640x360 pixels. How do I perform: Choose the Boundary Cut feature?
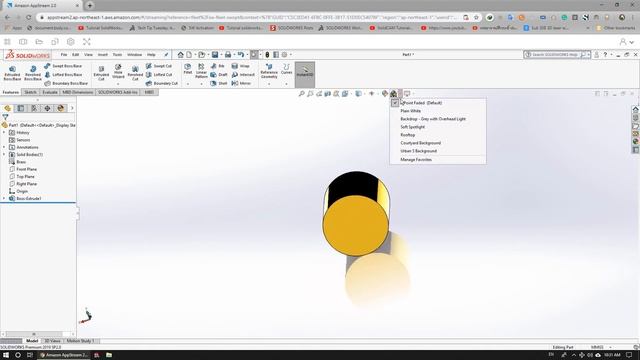point(162,83)
